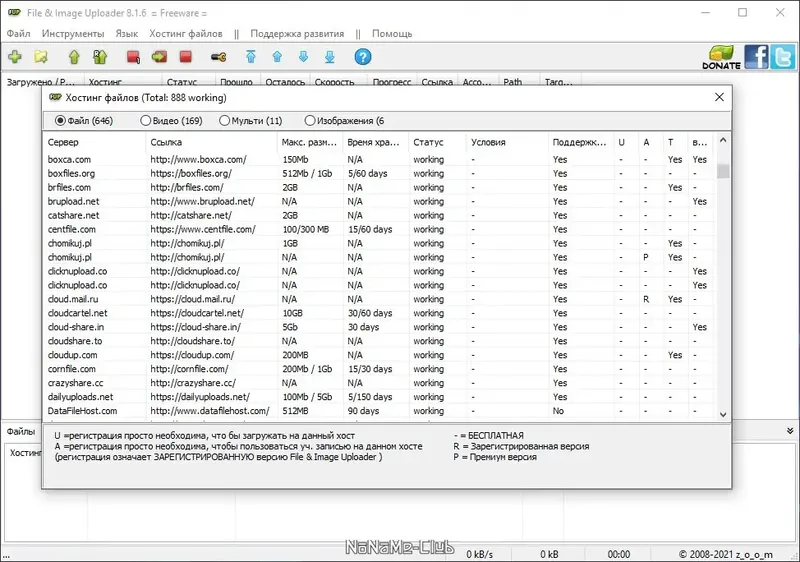Click the hosting list scrollbar thumb

723,171
